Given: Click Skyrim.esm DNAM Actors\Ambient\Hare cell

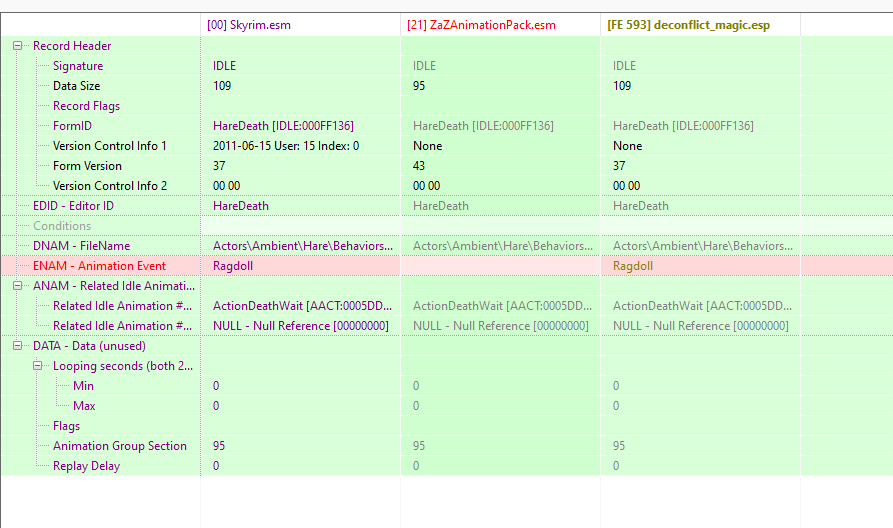Looking at the screenshot, I should 302,245.
